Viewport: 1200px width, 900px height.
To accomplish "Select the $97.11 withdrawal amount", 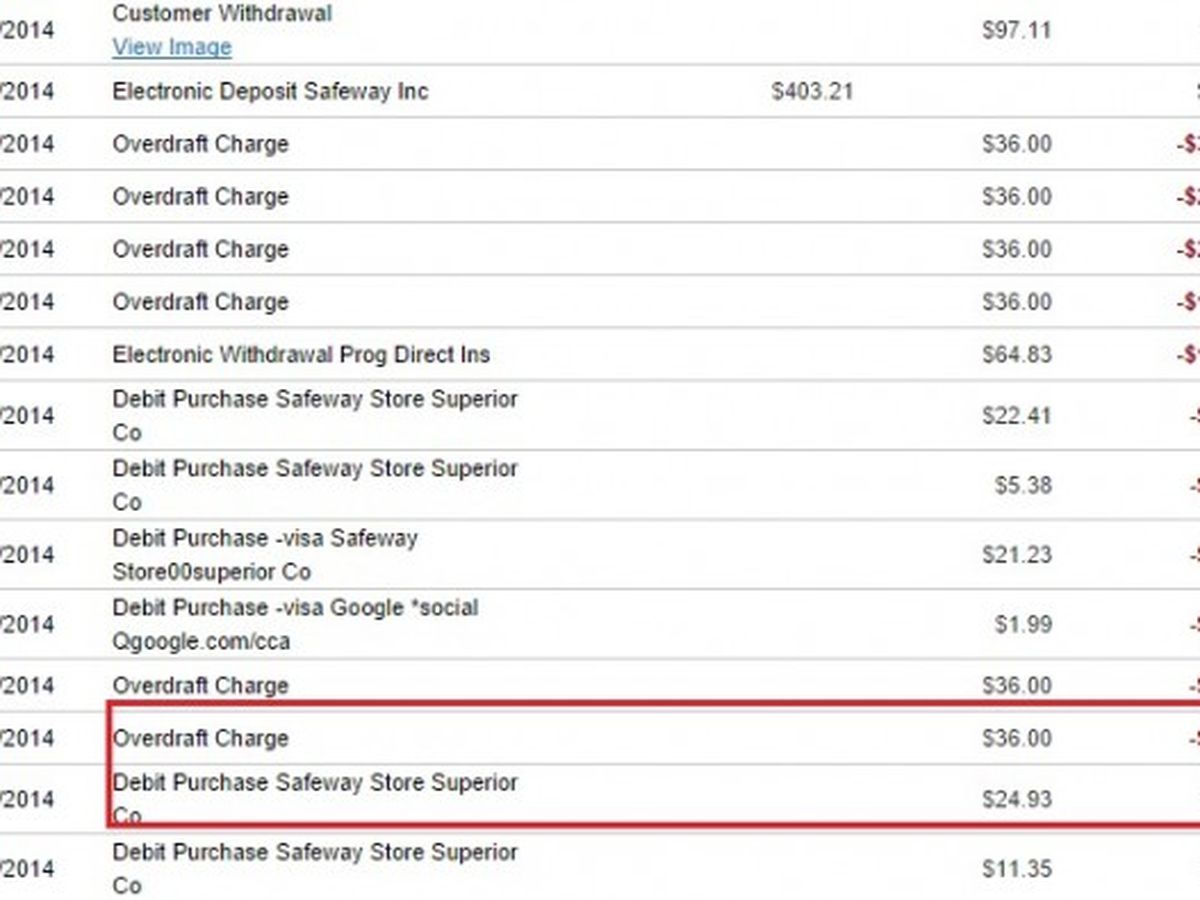I will click(1016, 30).
